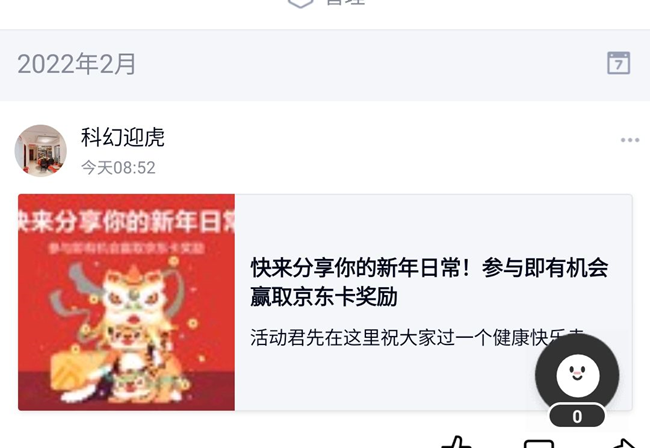
Task: Open the calendar date picker icon
Action: tap(618, 63)
